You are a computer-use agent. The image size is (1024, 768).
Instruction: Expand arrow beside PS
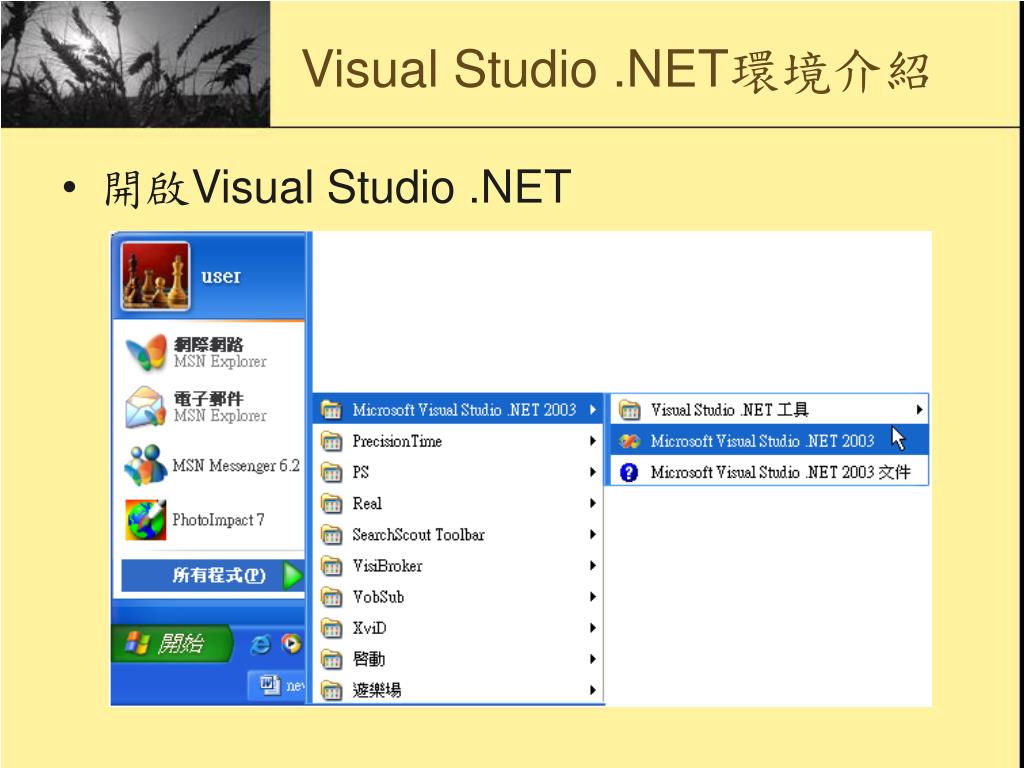click(592, 472)
